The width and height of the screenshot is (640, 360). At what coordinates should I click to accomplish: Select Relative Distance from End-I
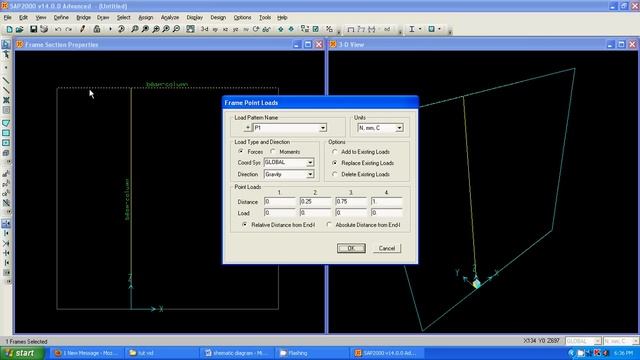click(245, 224)
